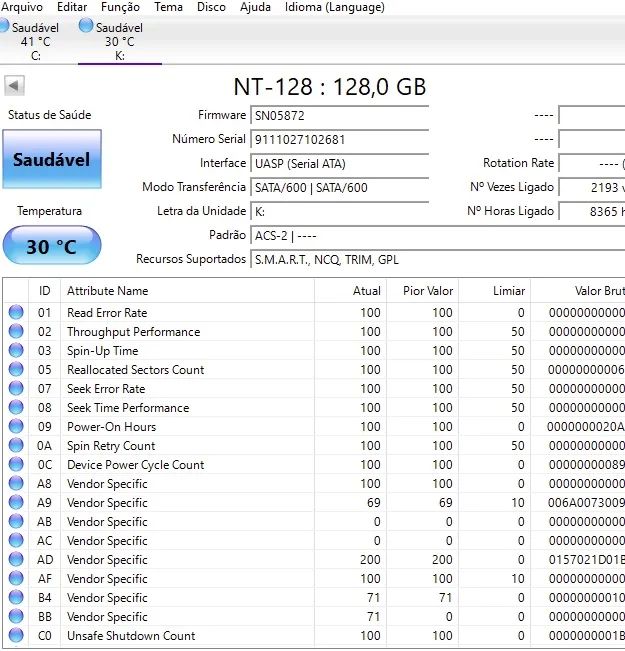Open the Função menu

(120, 7)
